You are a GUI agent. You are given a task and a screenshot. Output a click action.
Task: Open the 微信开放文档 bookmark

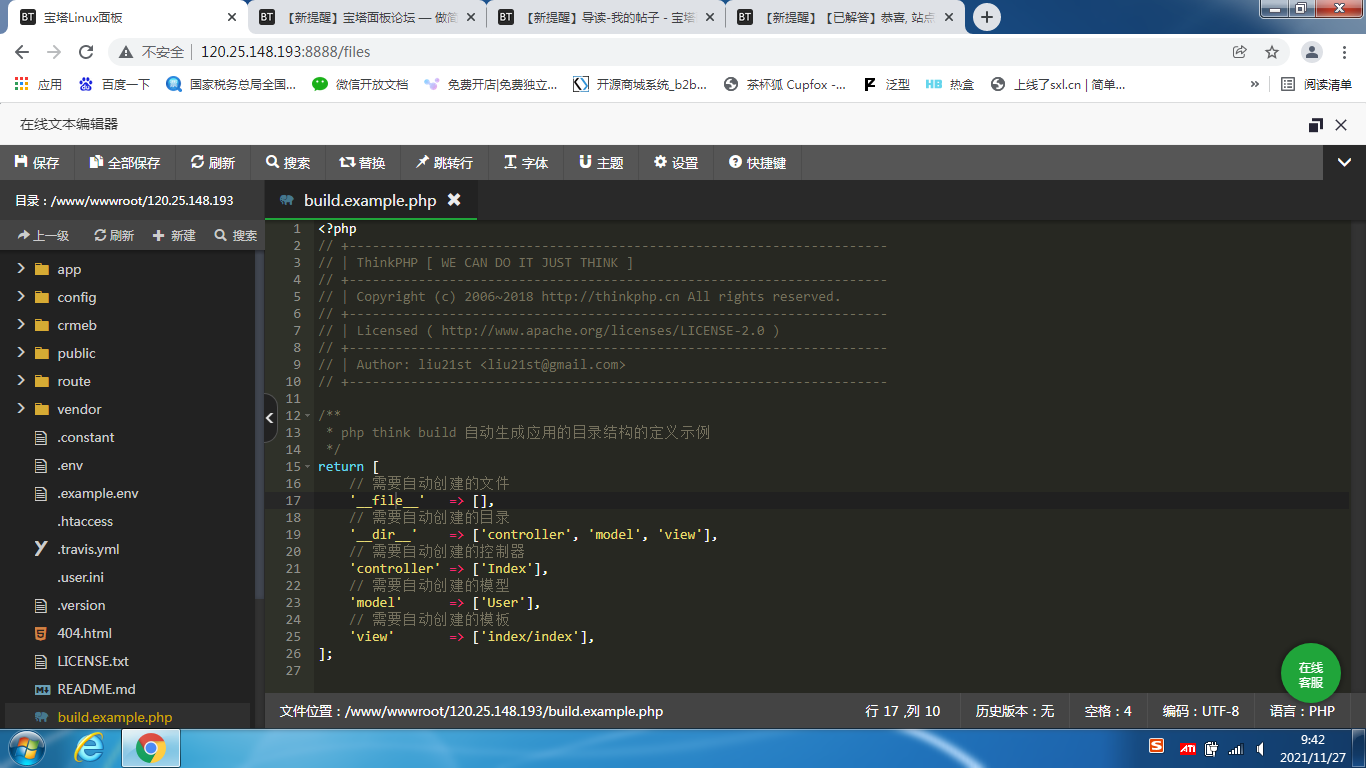pyautogui.click(x=360, y=85)
